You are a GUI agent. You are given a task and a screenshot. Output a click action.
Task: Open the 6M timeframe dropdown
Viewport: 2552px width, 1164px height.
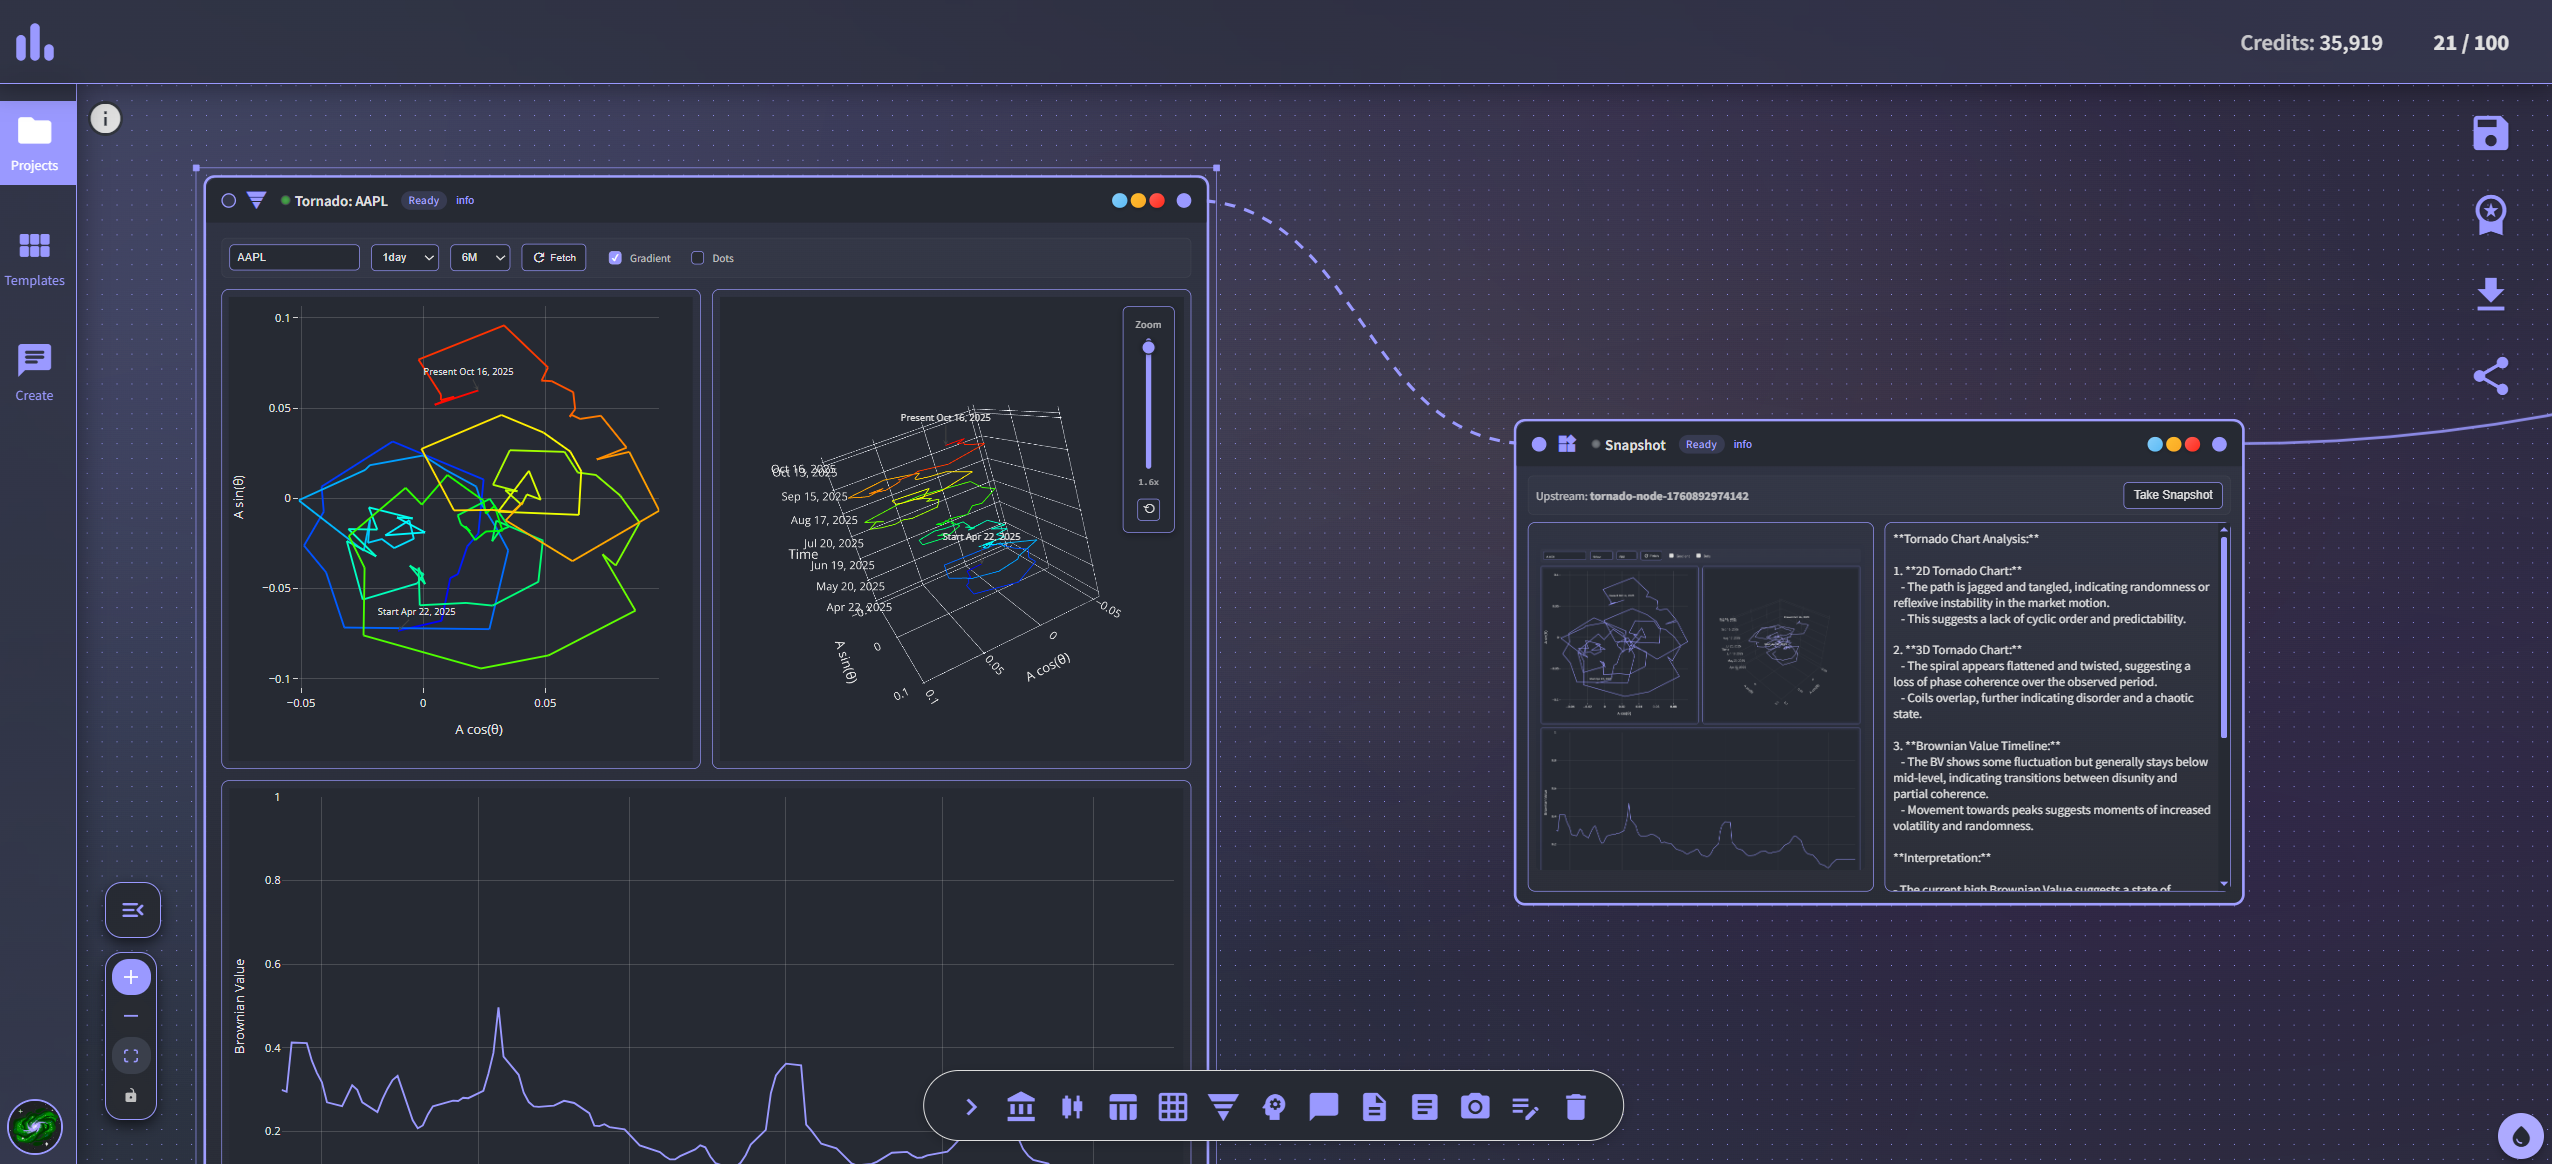(480, 257)
